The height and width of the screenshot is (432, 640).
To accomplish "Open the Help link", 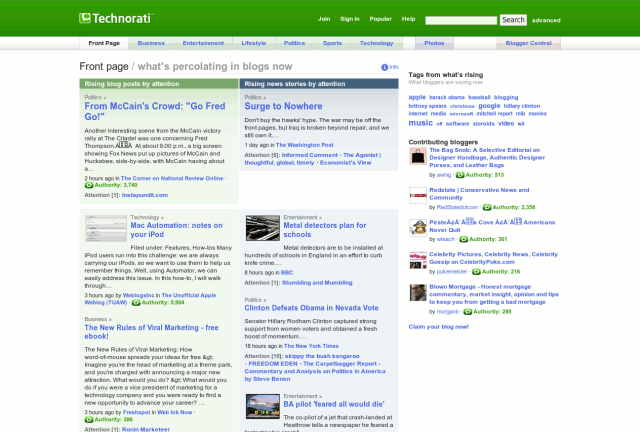I will 408,19.
